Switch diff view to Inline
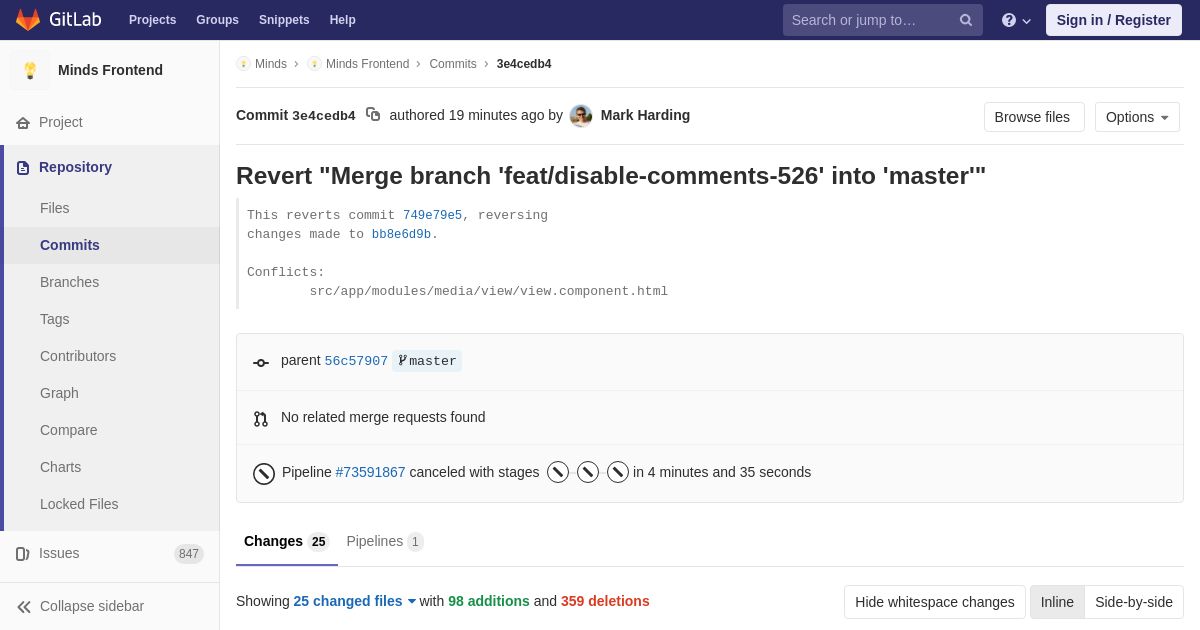Image resolution: width=1200 pixels, height=630 pixels. (1057, 602)
